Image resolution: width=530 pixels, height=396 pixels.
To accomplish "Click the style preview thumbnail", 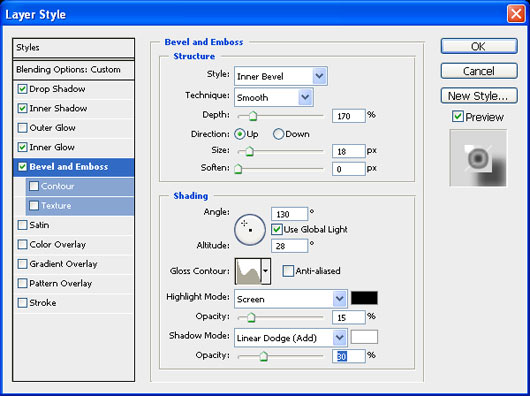I will [x=478, y=158].
